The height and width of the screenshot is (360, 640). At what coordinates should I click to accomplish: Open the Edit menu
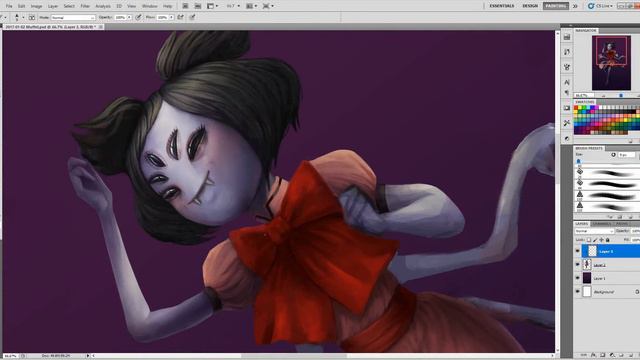click(22, 6)
